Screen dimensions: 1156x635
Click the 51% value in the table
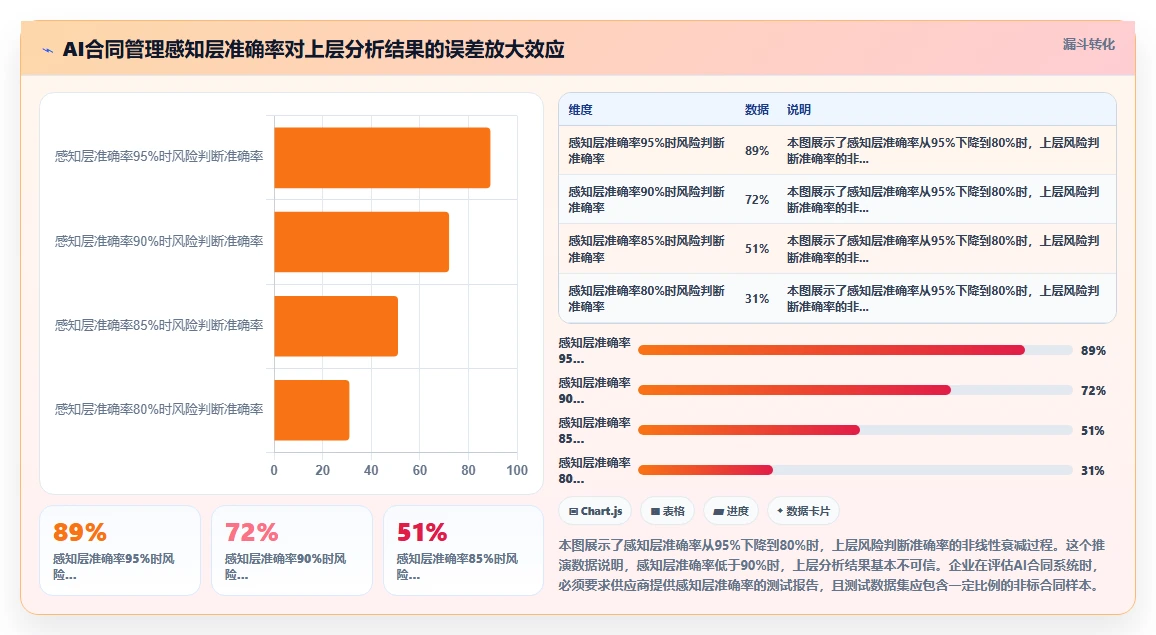(x=756, y=249)
